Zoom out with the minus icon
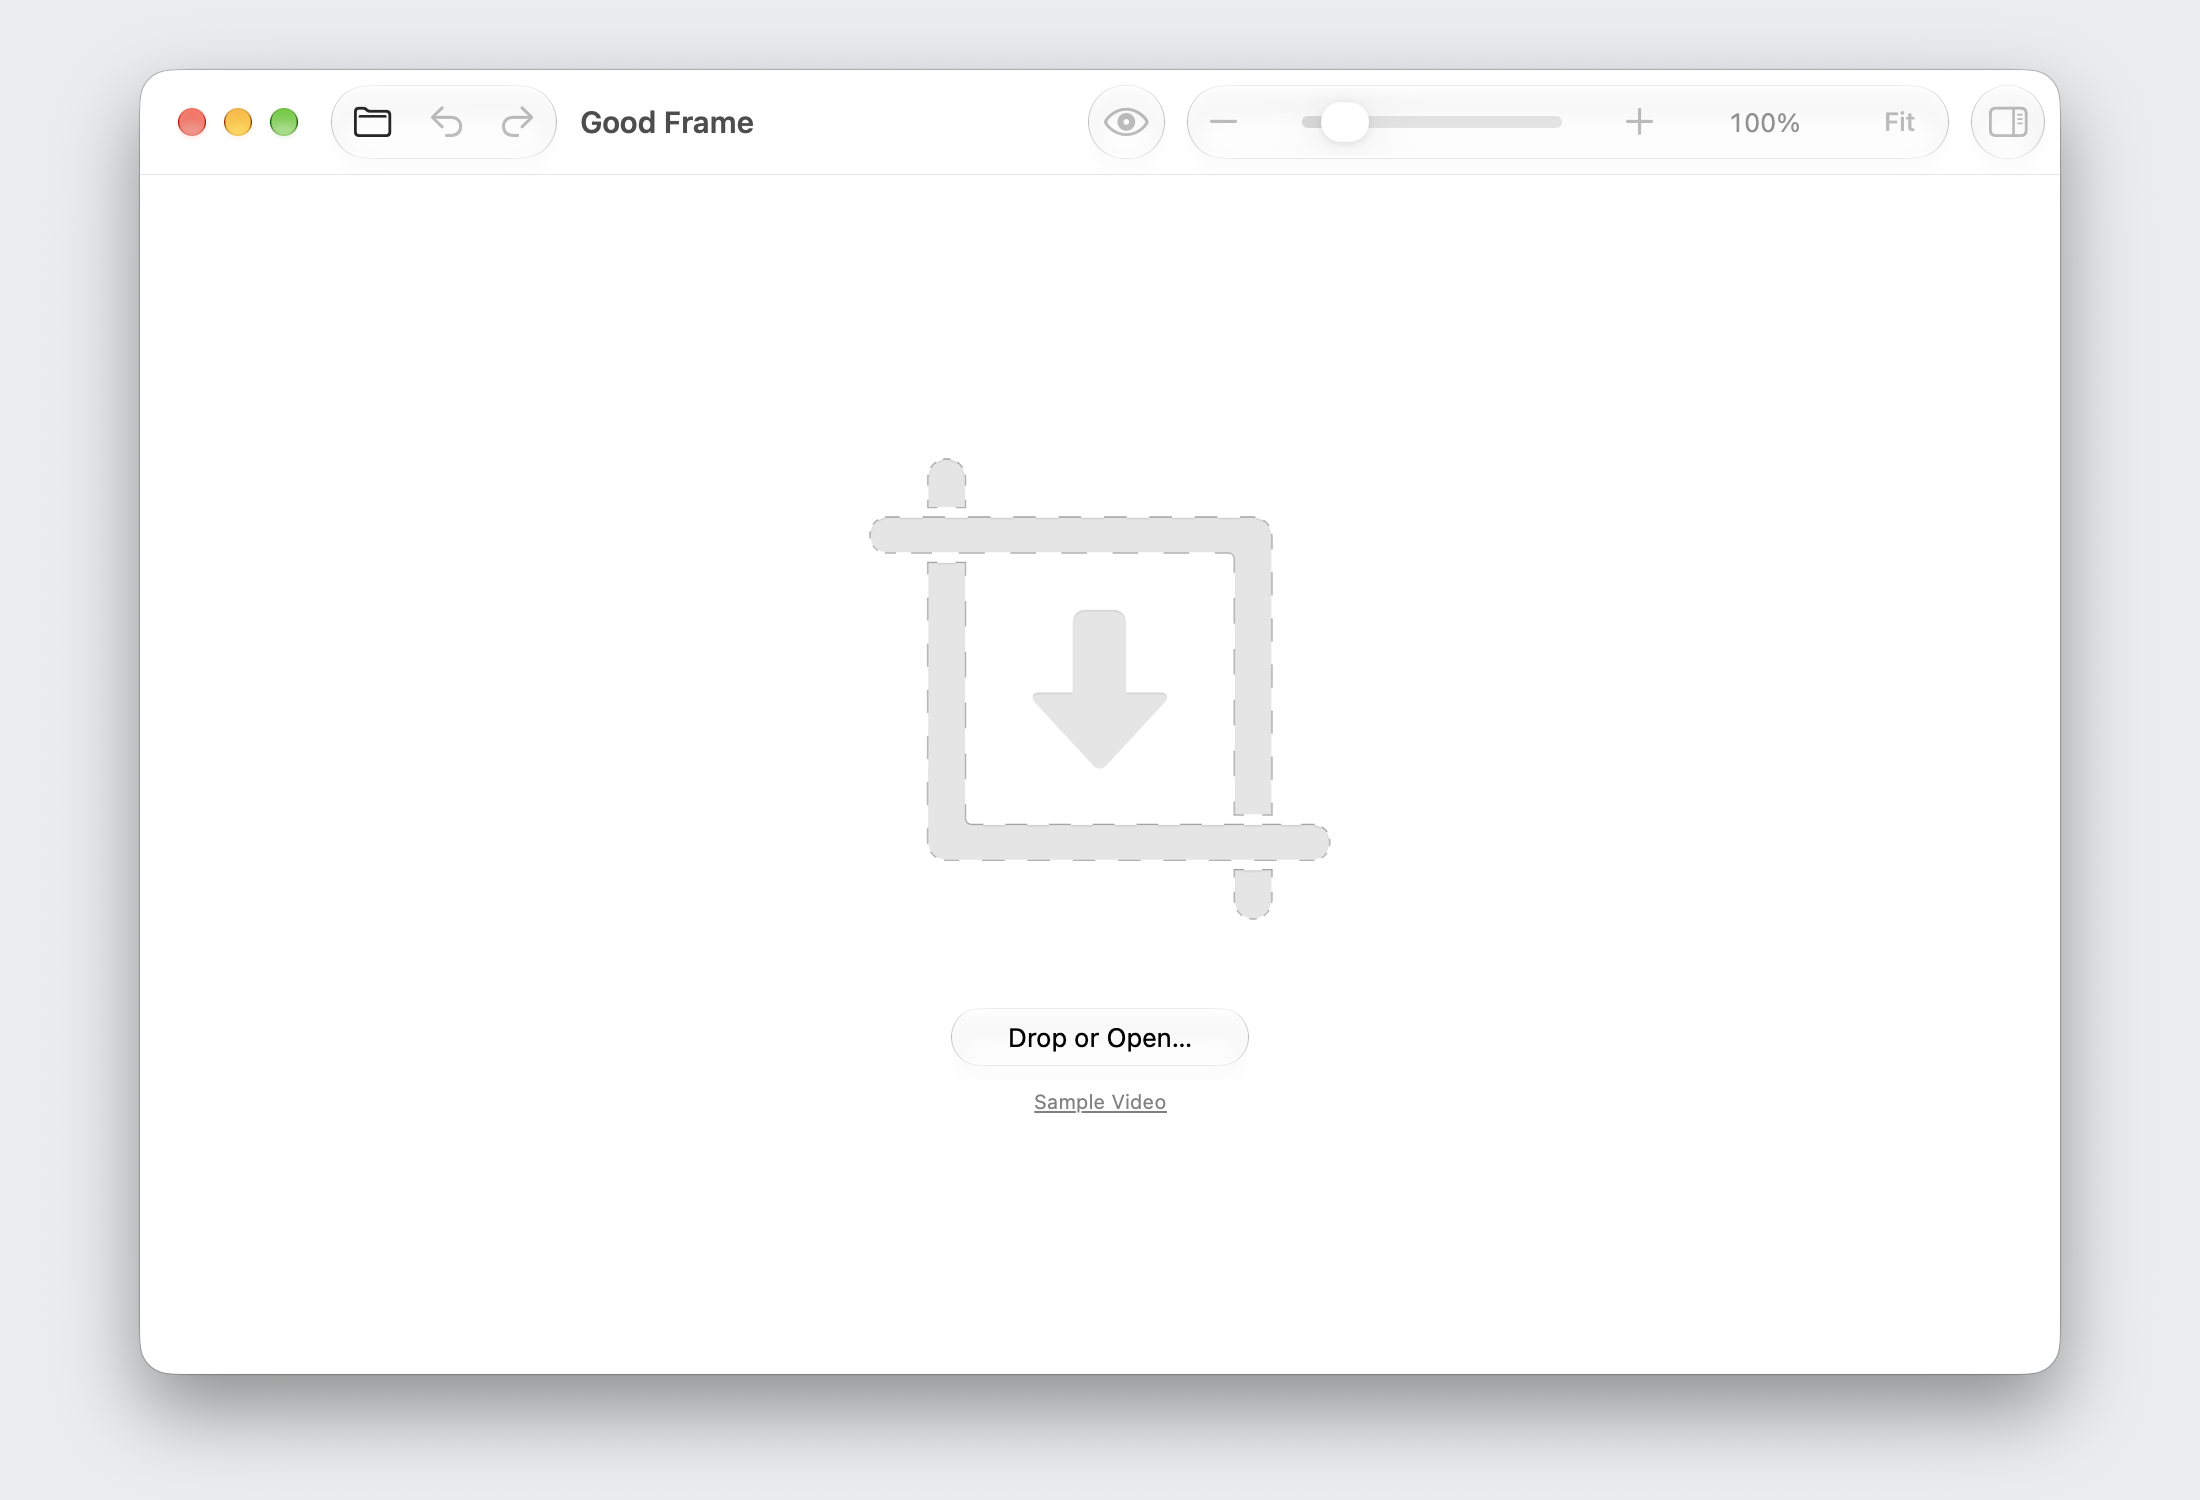This screenshot has height=1500, width=2200. pyautogui.click(x=1223, y=122)
